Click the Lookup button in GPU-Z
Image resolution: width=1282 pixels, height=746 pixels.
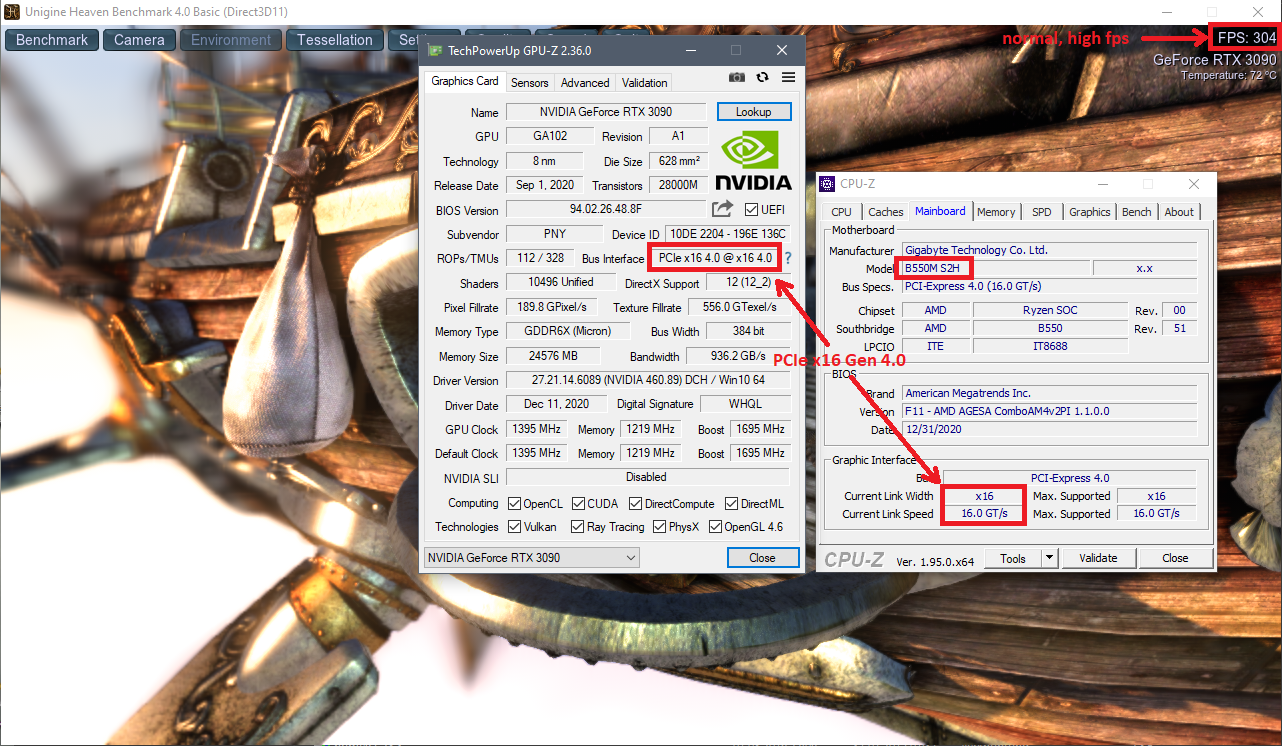[x=753, y=111]
